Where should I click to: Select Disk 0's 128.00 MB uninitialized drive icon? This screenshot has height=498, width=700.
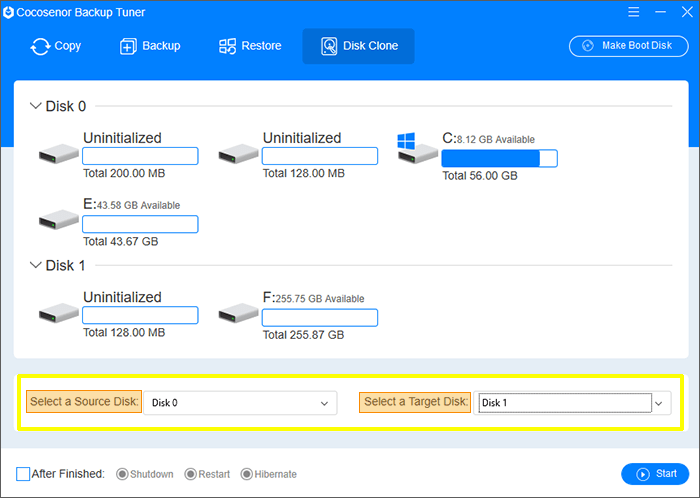[238, 154]
